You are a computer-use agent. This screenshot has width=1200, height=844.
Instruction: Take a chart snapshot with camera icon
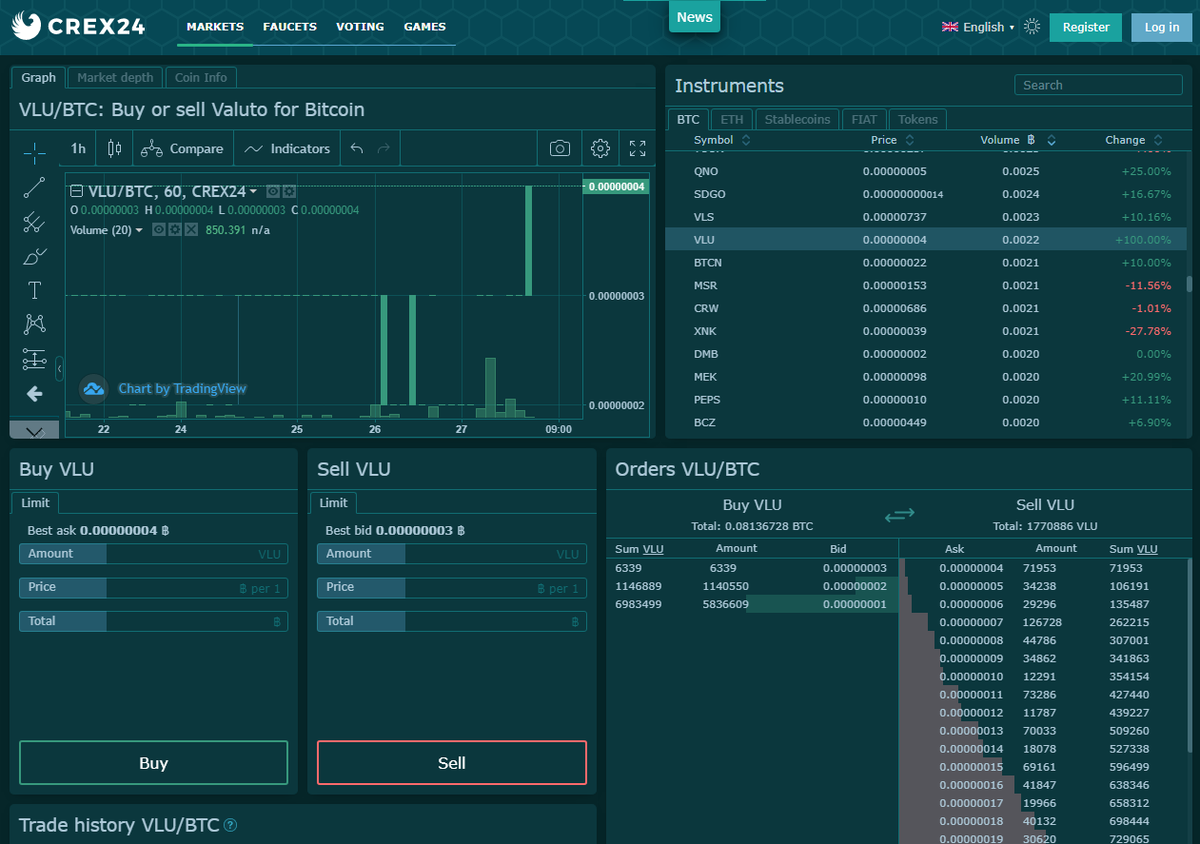(560, 148)
